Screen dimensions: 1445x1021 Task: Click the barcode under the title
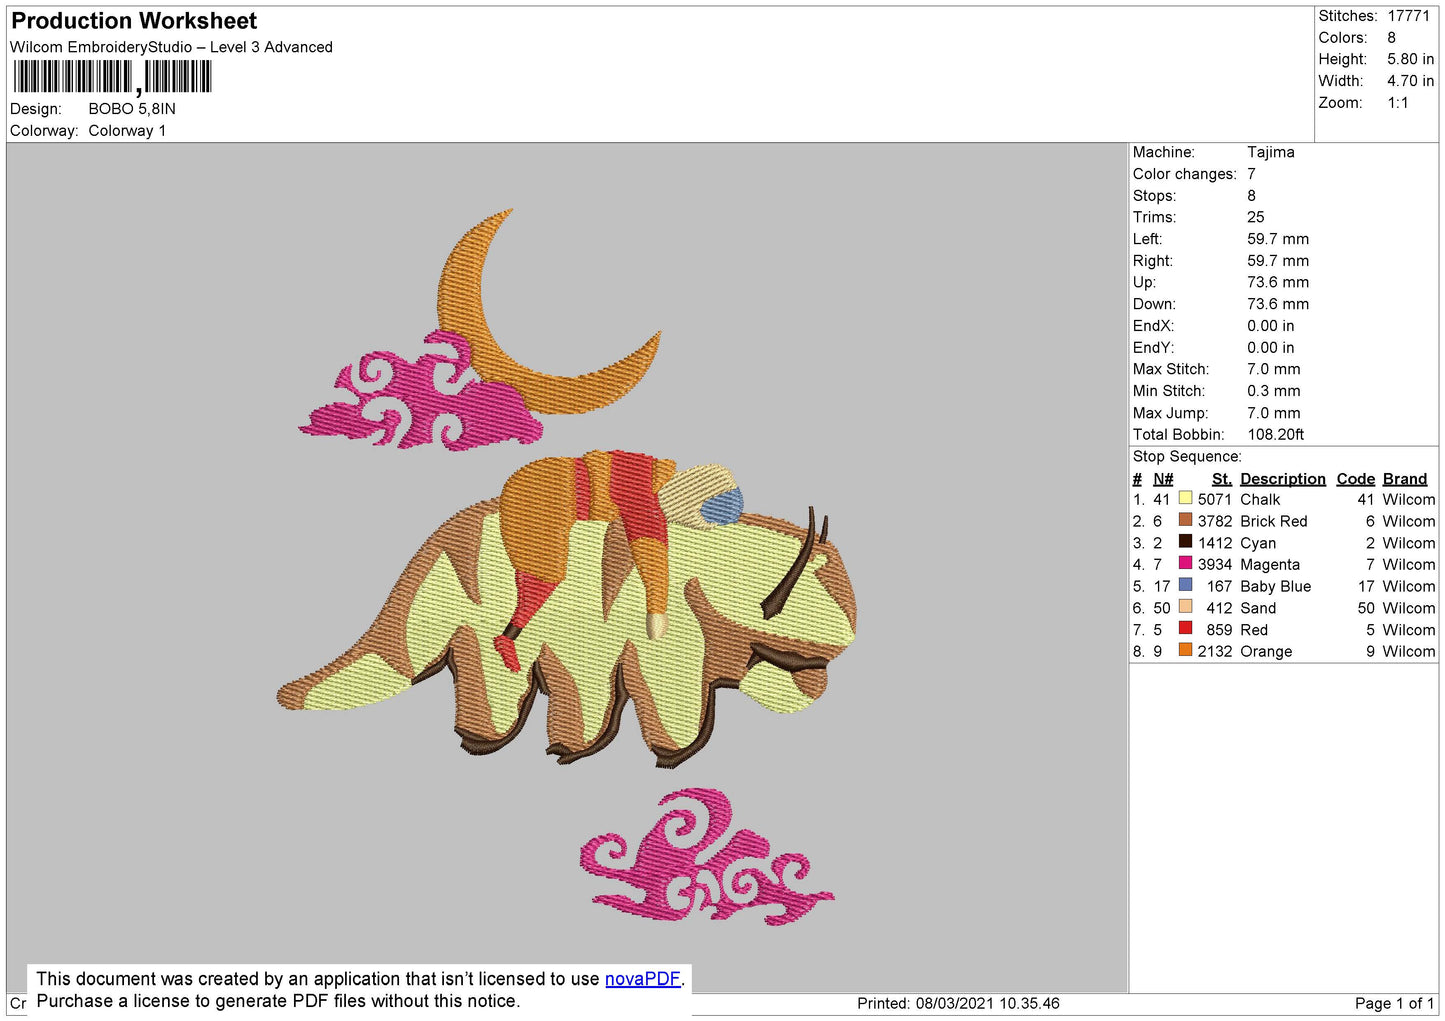point(112,77)
